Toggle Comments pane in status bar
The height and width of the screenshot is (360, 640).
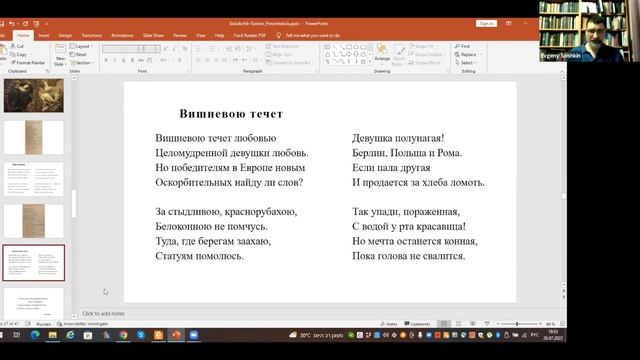[417, 324]
